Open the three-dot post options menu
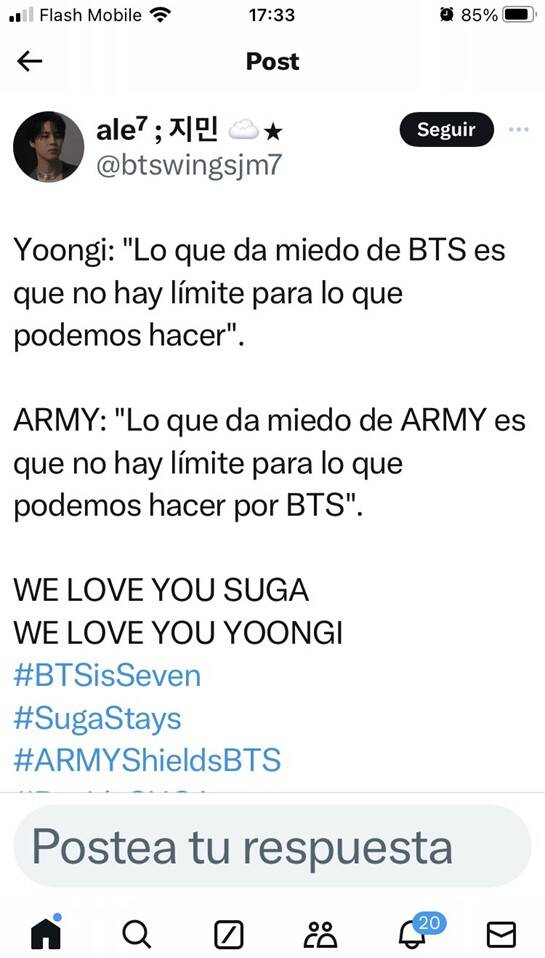 pos(518,130)
